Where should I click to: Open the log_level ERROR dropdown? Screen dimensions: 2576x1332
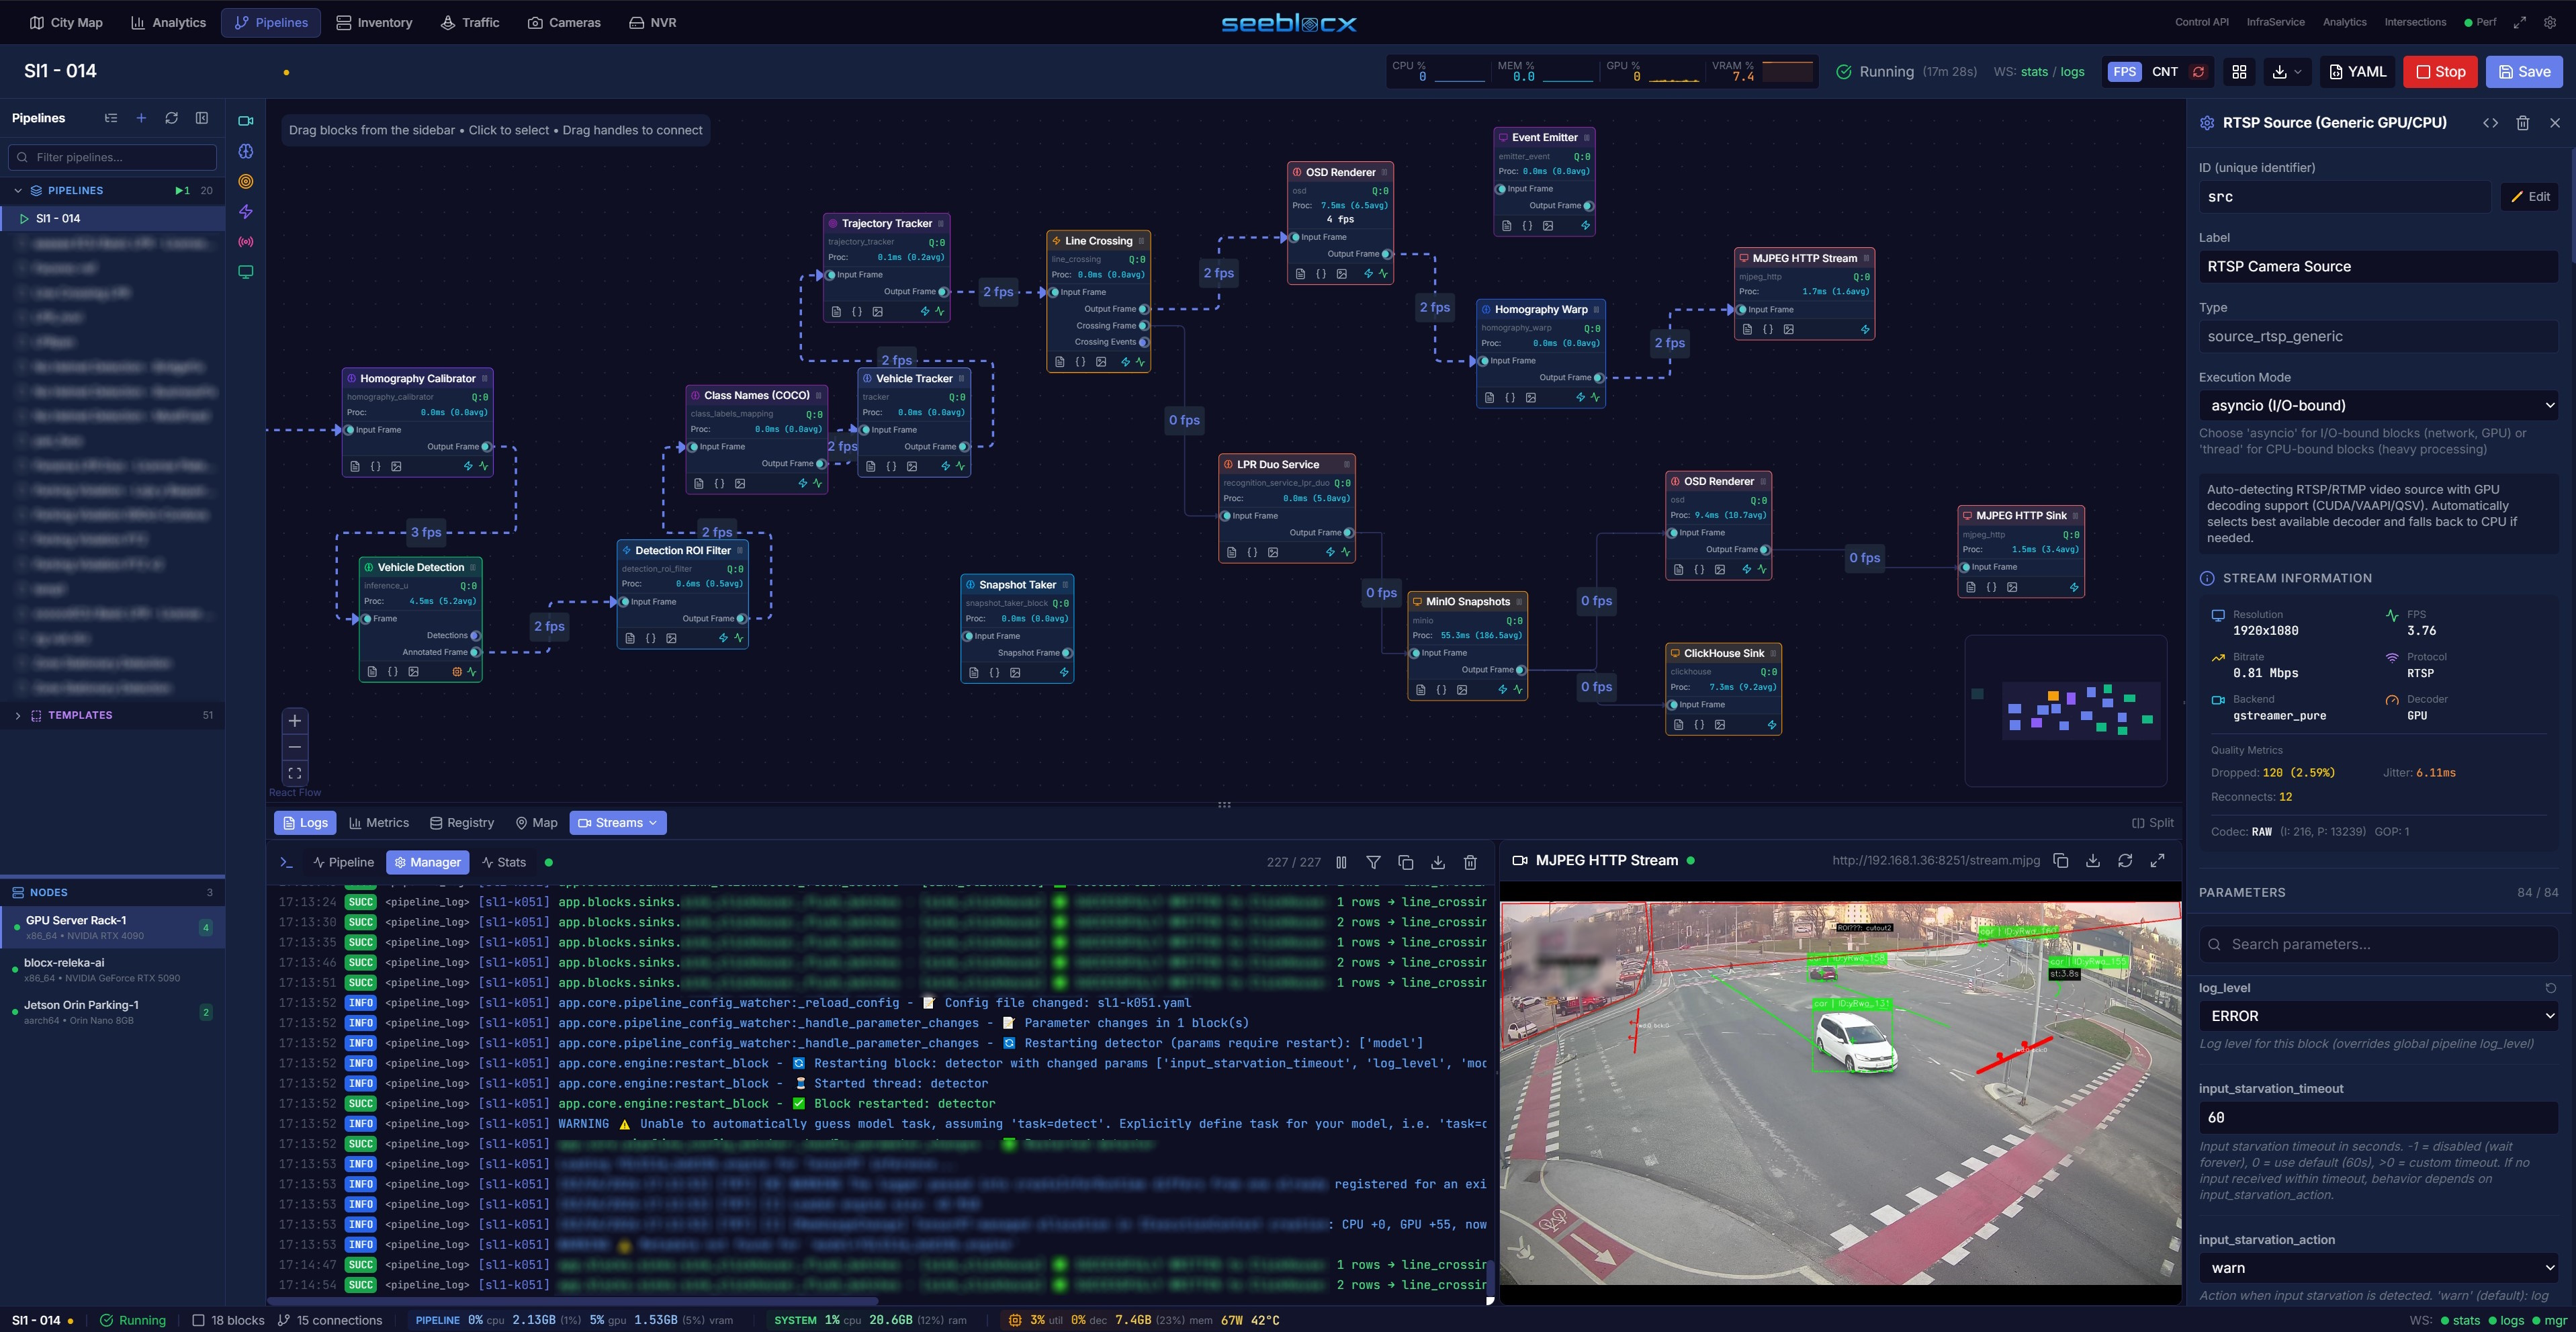coord(2378,1016)
